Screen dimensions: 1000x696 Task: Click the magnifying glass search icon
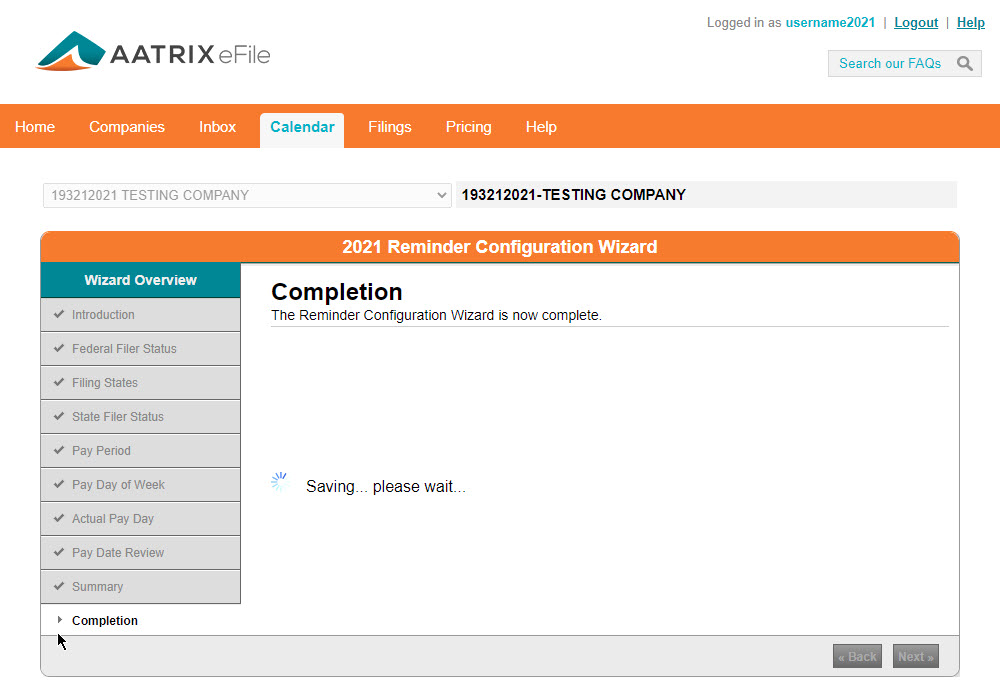(x=964, y=64)
